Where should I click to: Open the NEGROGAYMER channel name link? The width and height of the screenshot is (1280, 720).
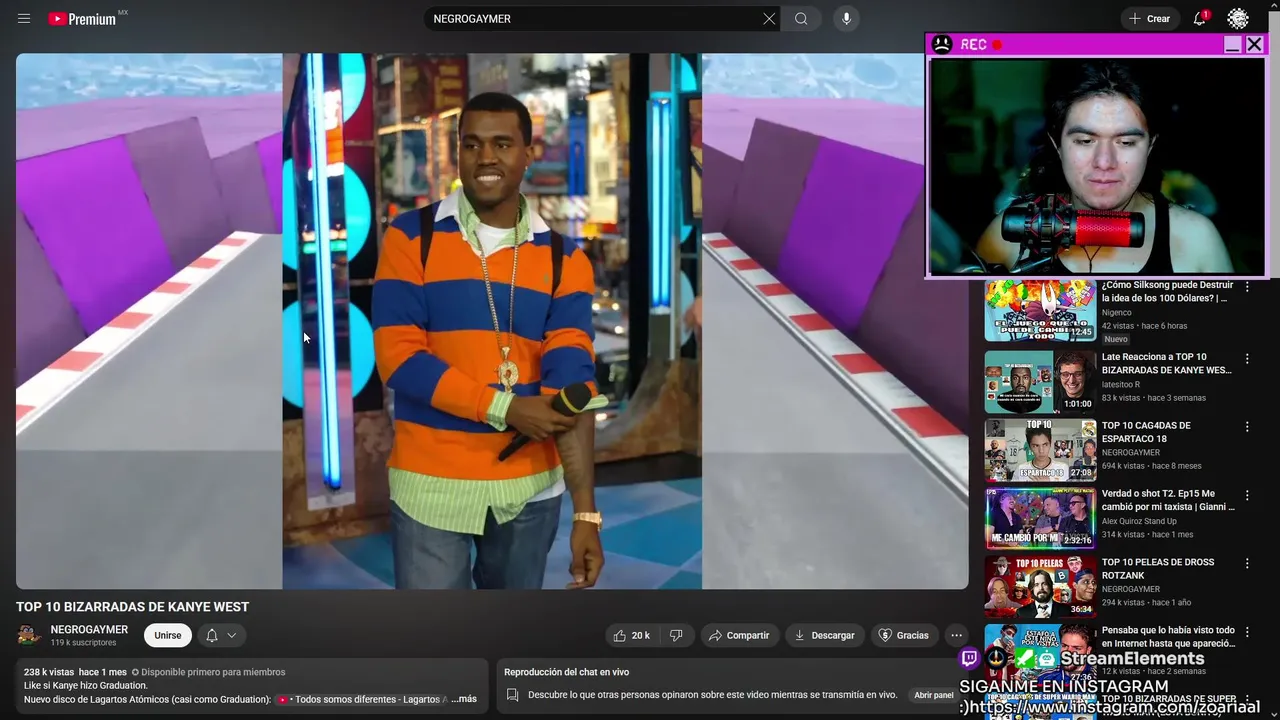point(89,629)
